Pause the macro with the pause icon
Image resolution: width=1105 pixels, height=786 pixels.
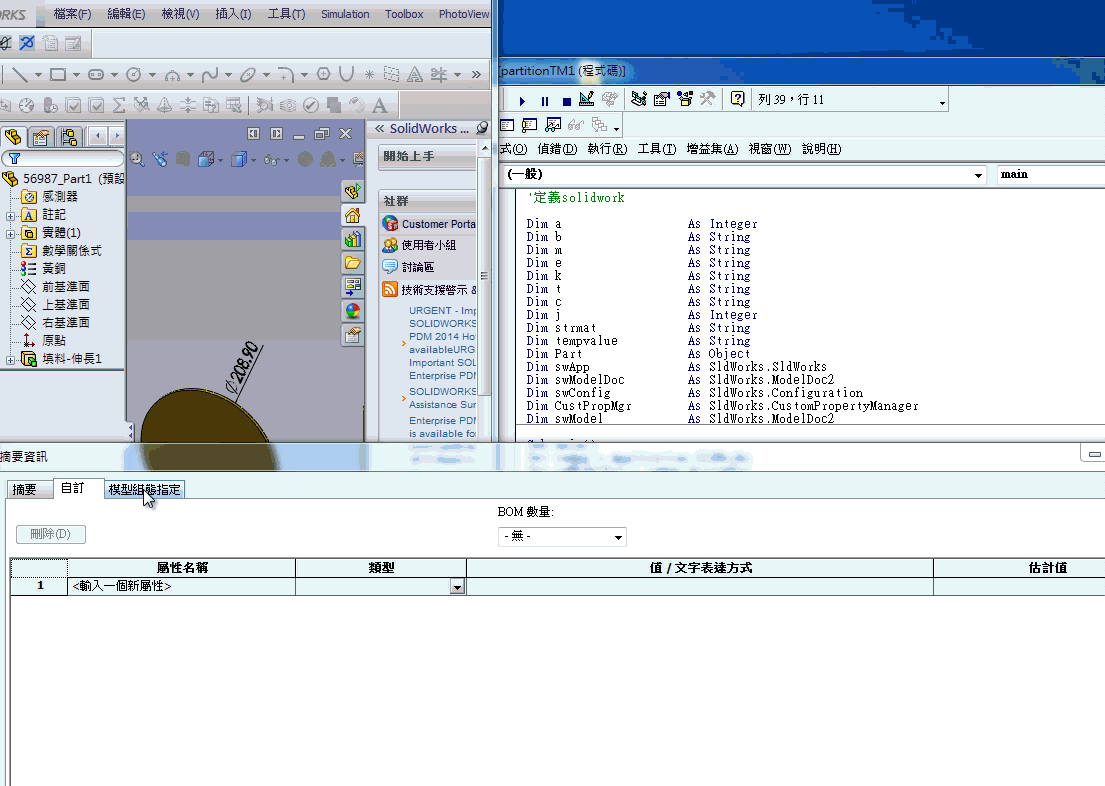click(544, 100)
